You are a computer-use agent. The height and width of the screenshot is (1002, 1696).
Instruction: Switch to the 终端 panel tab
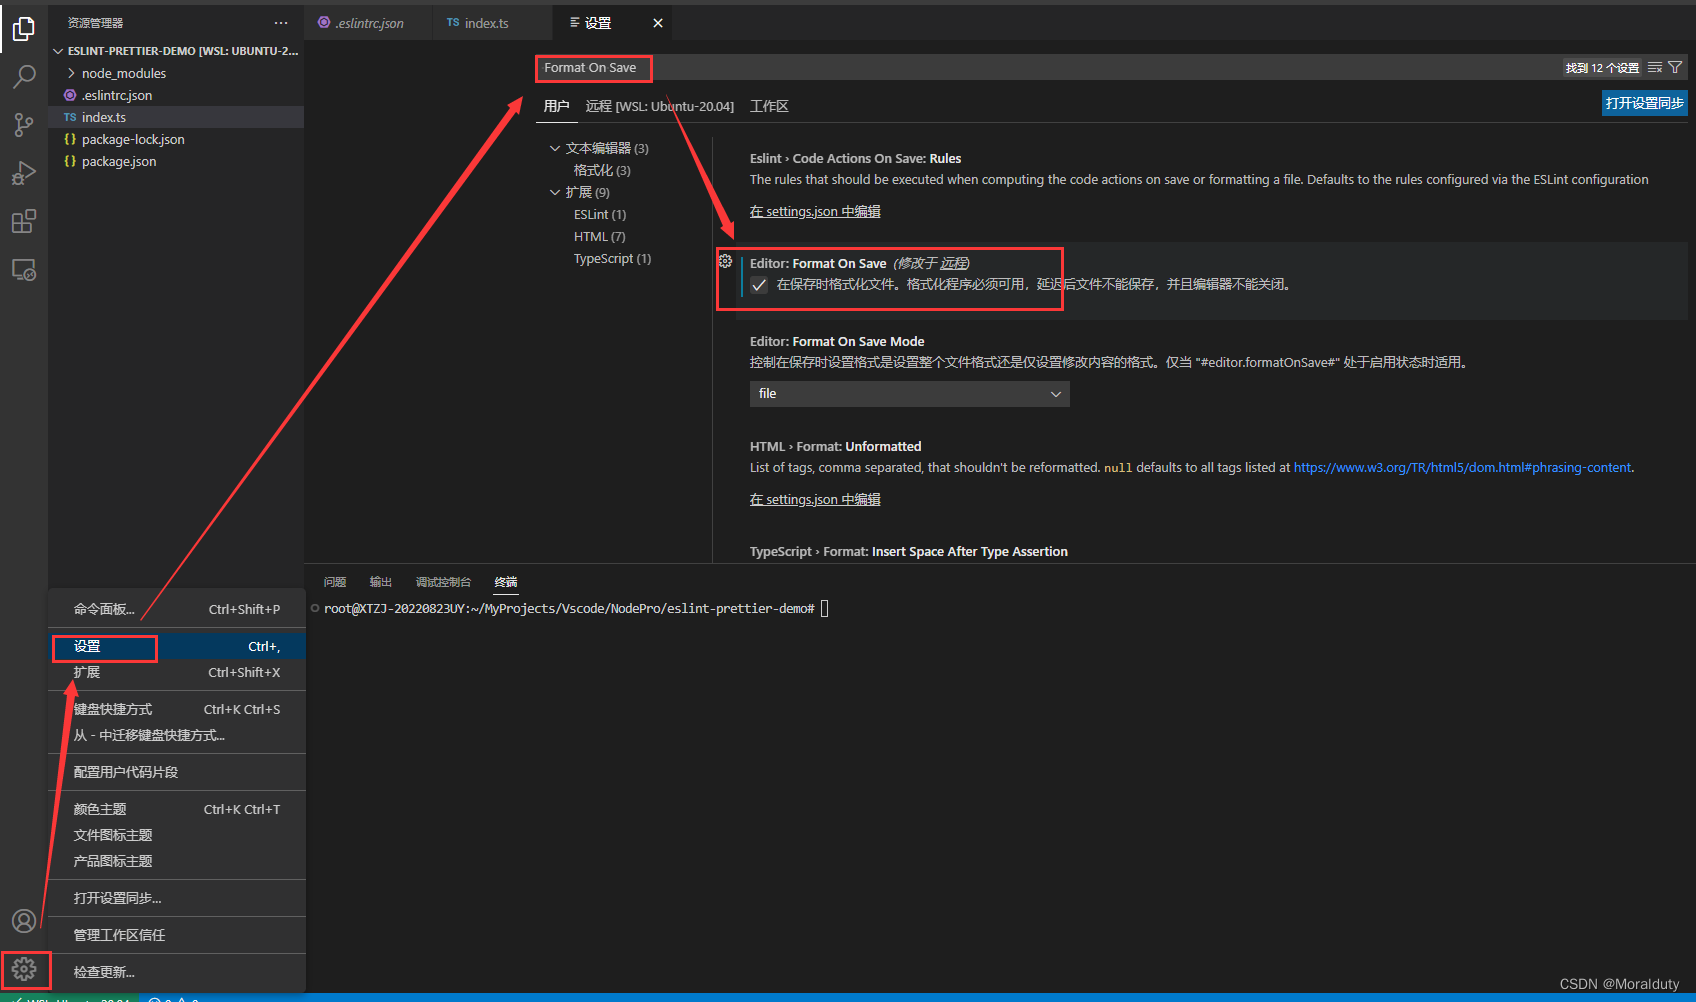pyautogui.click(x=505, y=582)
